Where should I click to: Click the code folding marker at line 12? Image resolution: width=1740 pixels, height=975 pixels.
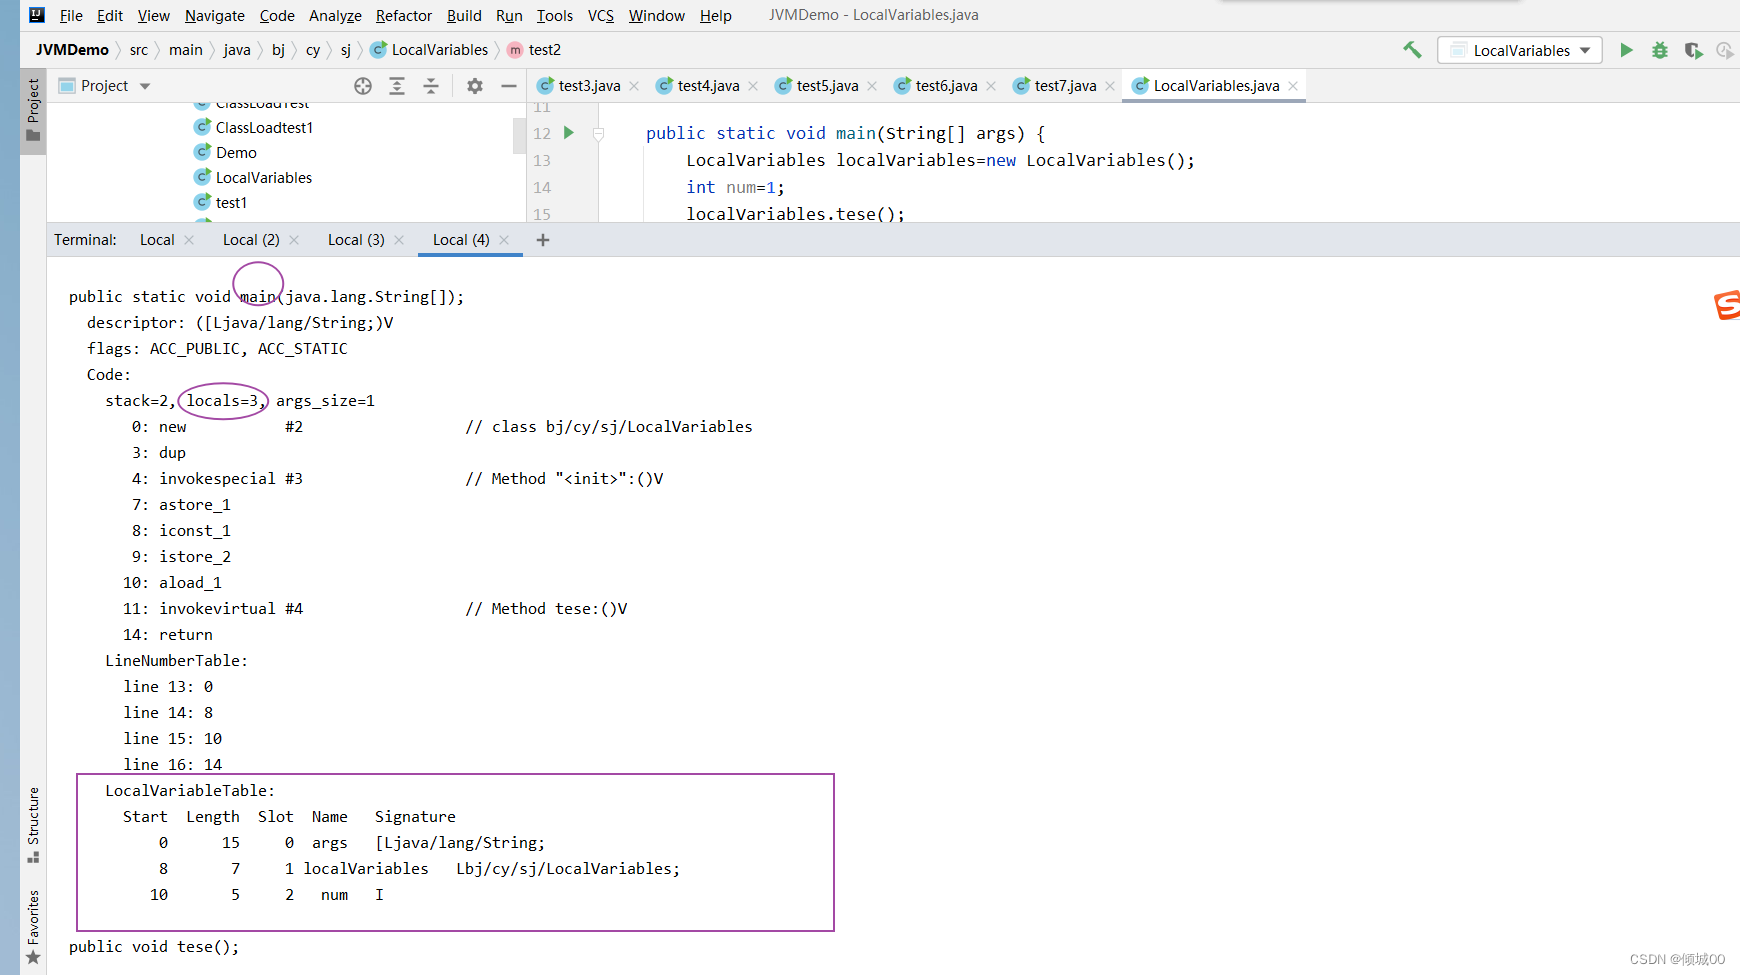598,133
